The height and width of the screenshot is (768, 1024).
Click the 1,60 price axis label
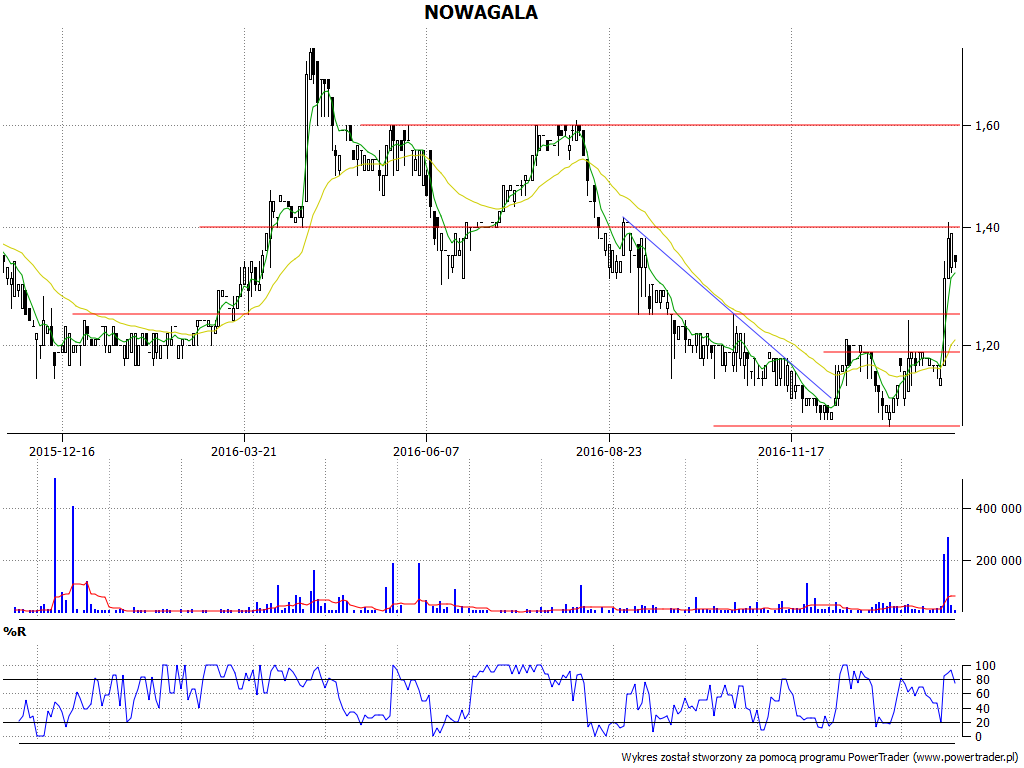coord(987,125)
